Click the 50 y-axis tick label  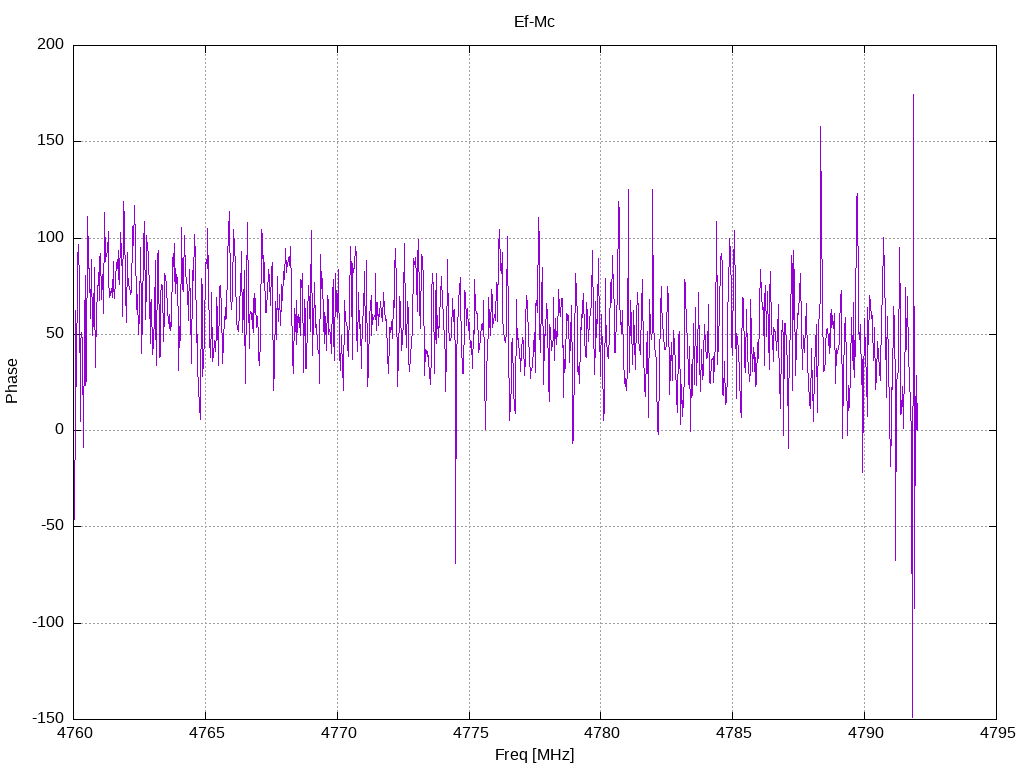pyautogui.click(x=56, y=333)
